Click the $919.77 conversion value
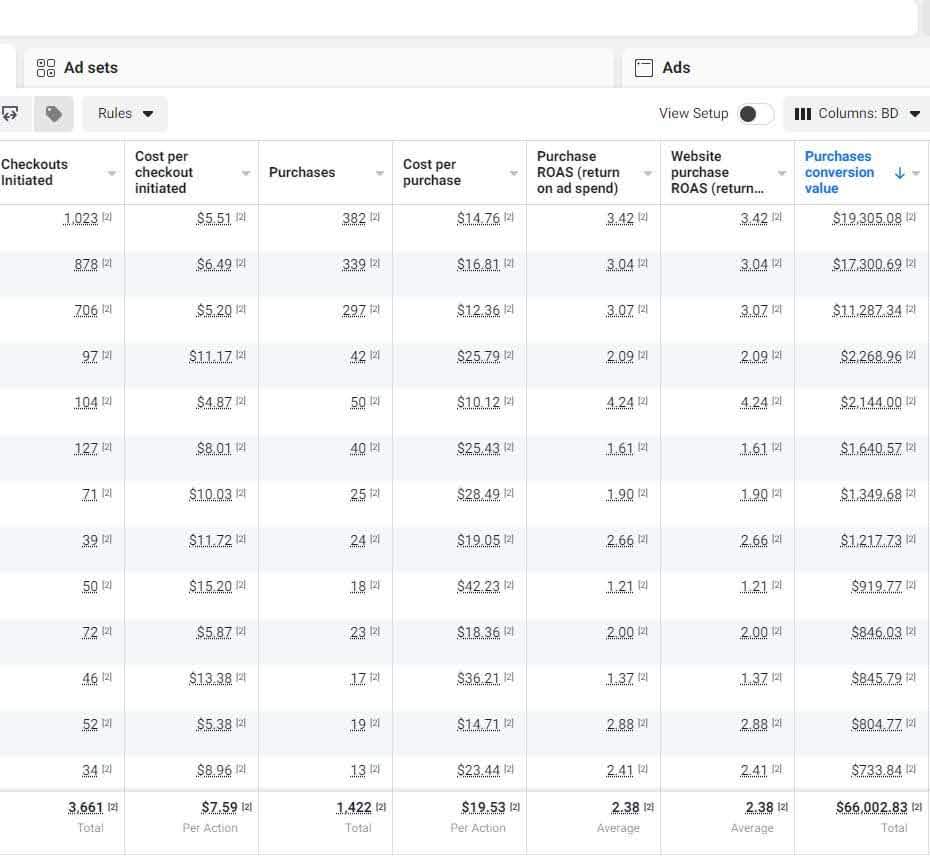 click(x=876, y=587)
